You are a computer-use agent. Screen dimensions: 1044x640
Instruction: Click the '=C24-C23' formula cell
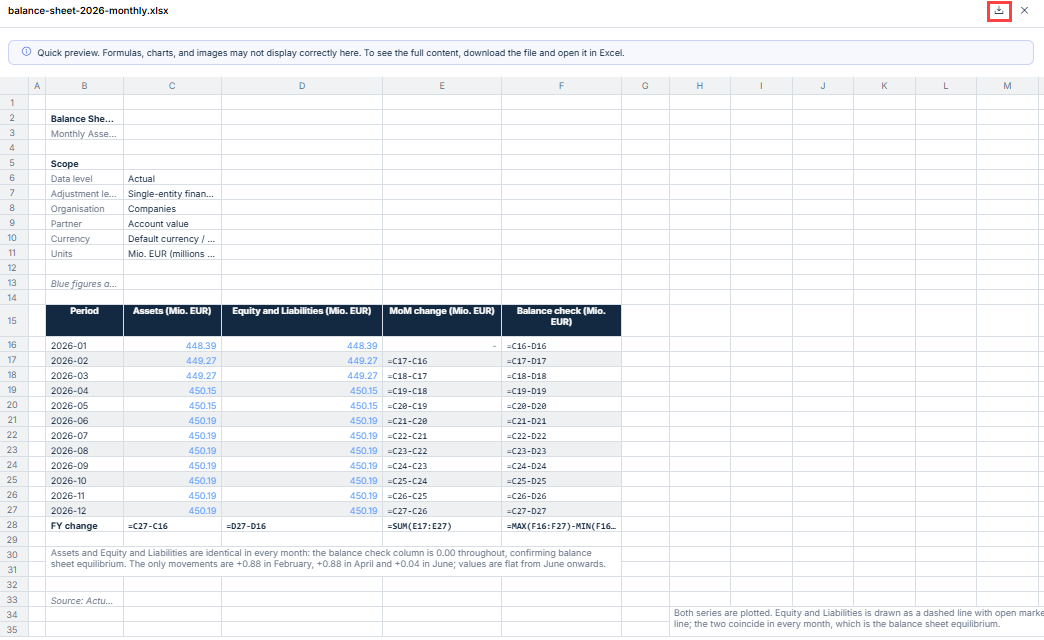[x=442, y=466]
